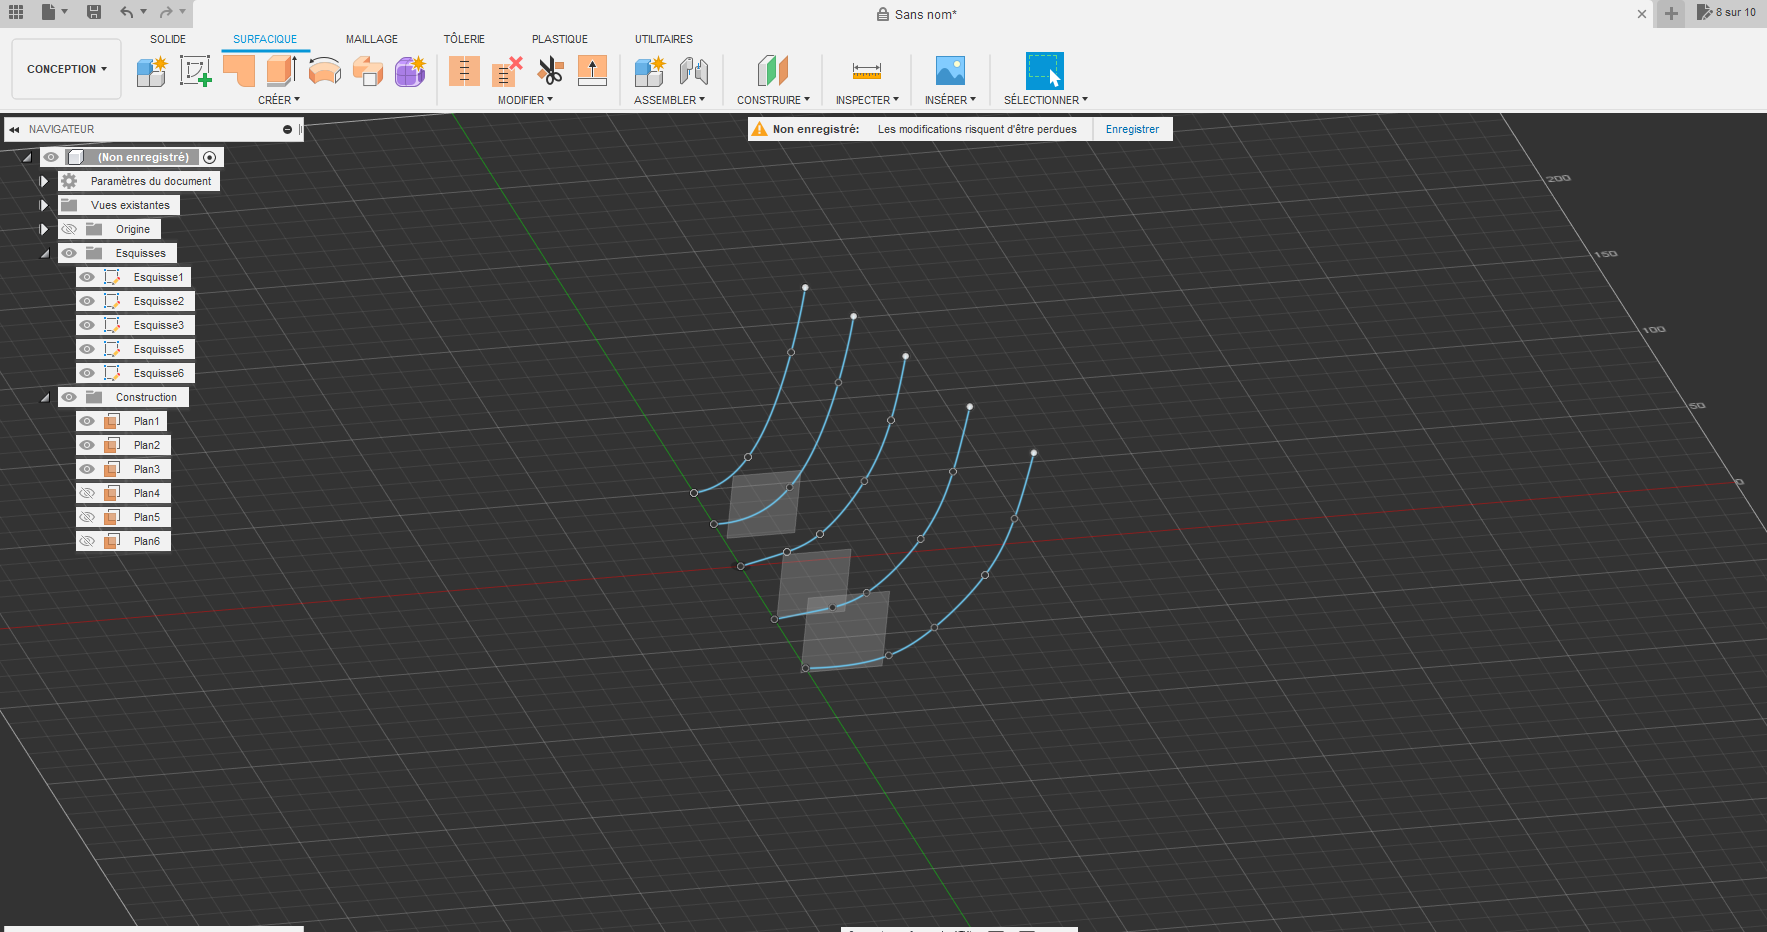Click the Insert image icon
Viewport: 1767px width, 932px height.
click(x=949, y=71)
